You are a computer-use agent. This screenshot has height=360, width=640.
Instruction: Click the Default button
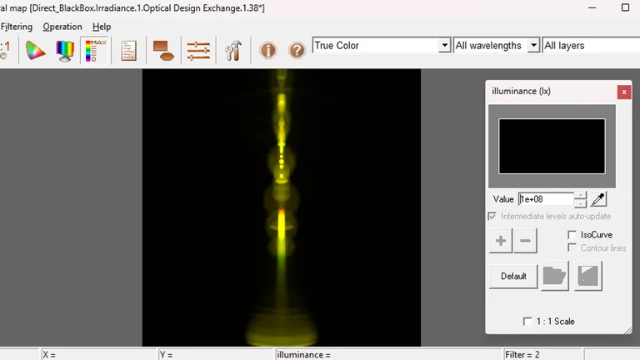513,276
